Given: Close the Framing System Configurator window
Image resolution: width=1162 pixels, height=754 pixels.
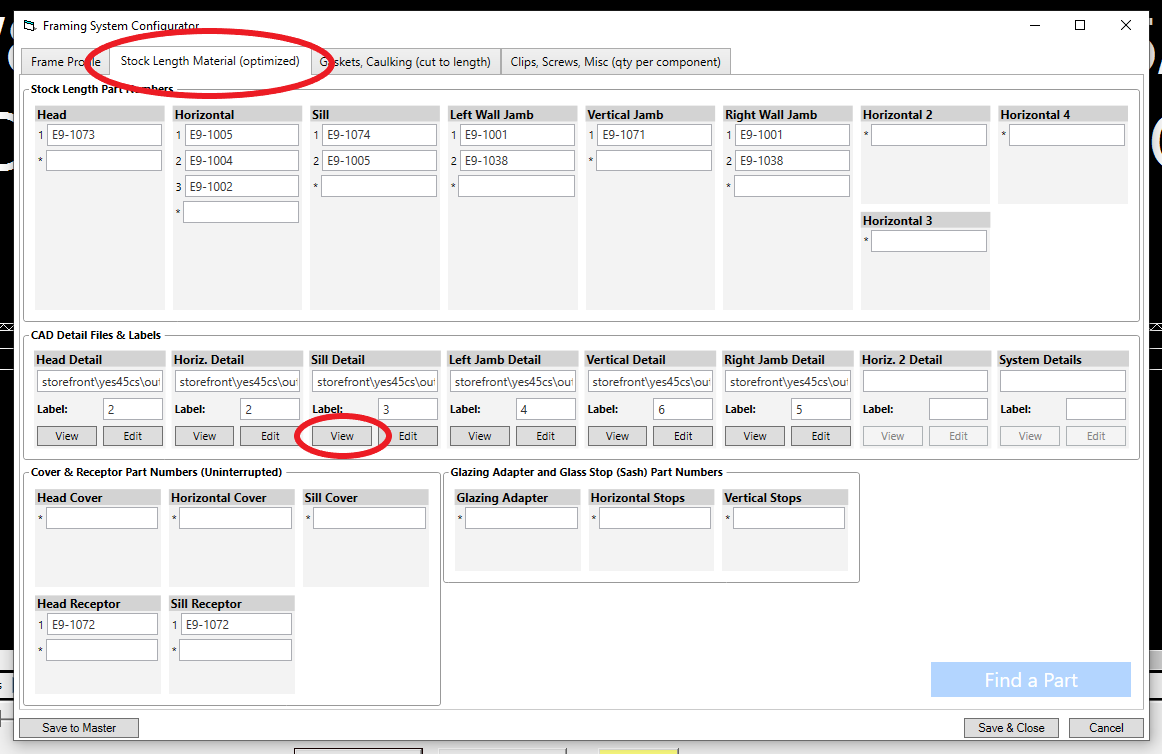Looking at the screenshot, I should pos(1126,25).
